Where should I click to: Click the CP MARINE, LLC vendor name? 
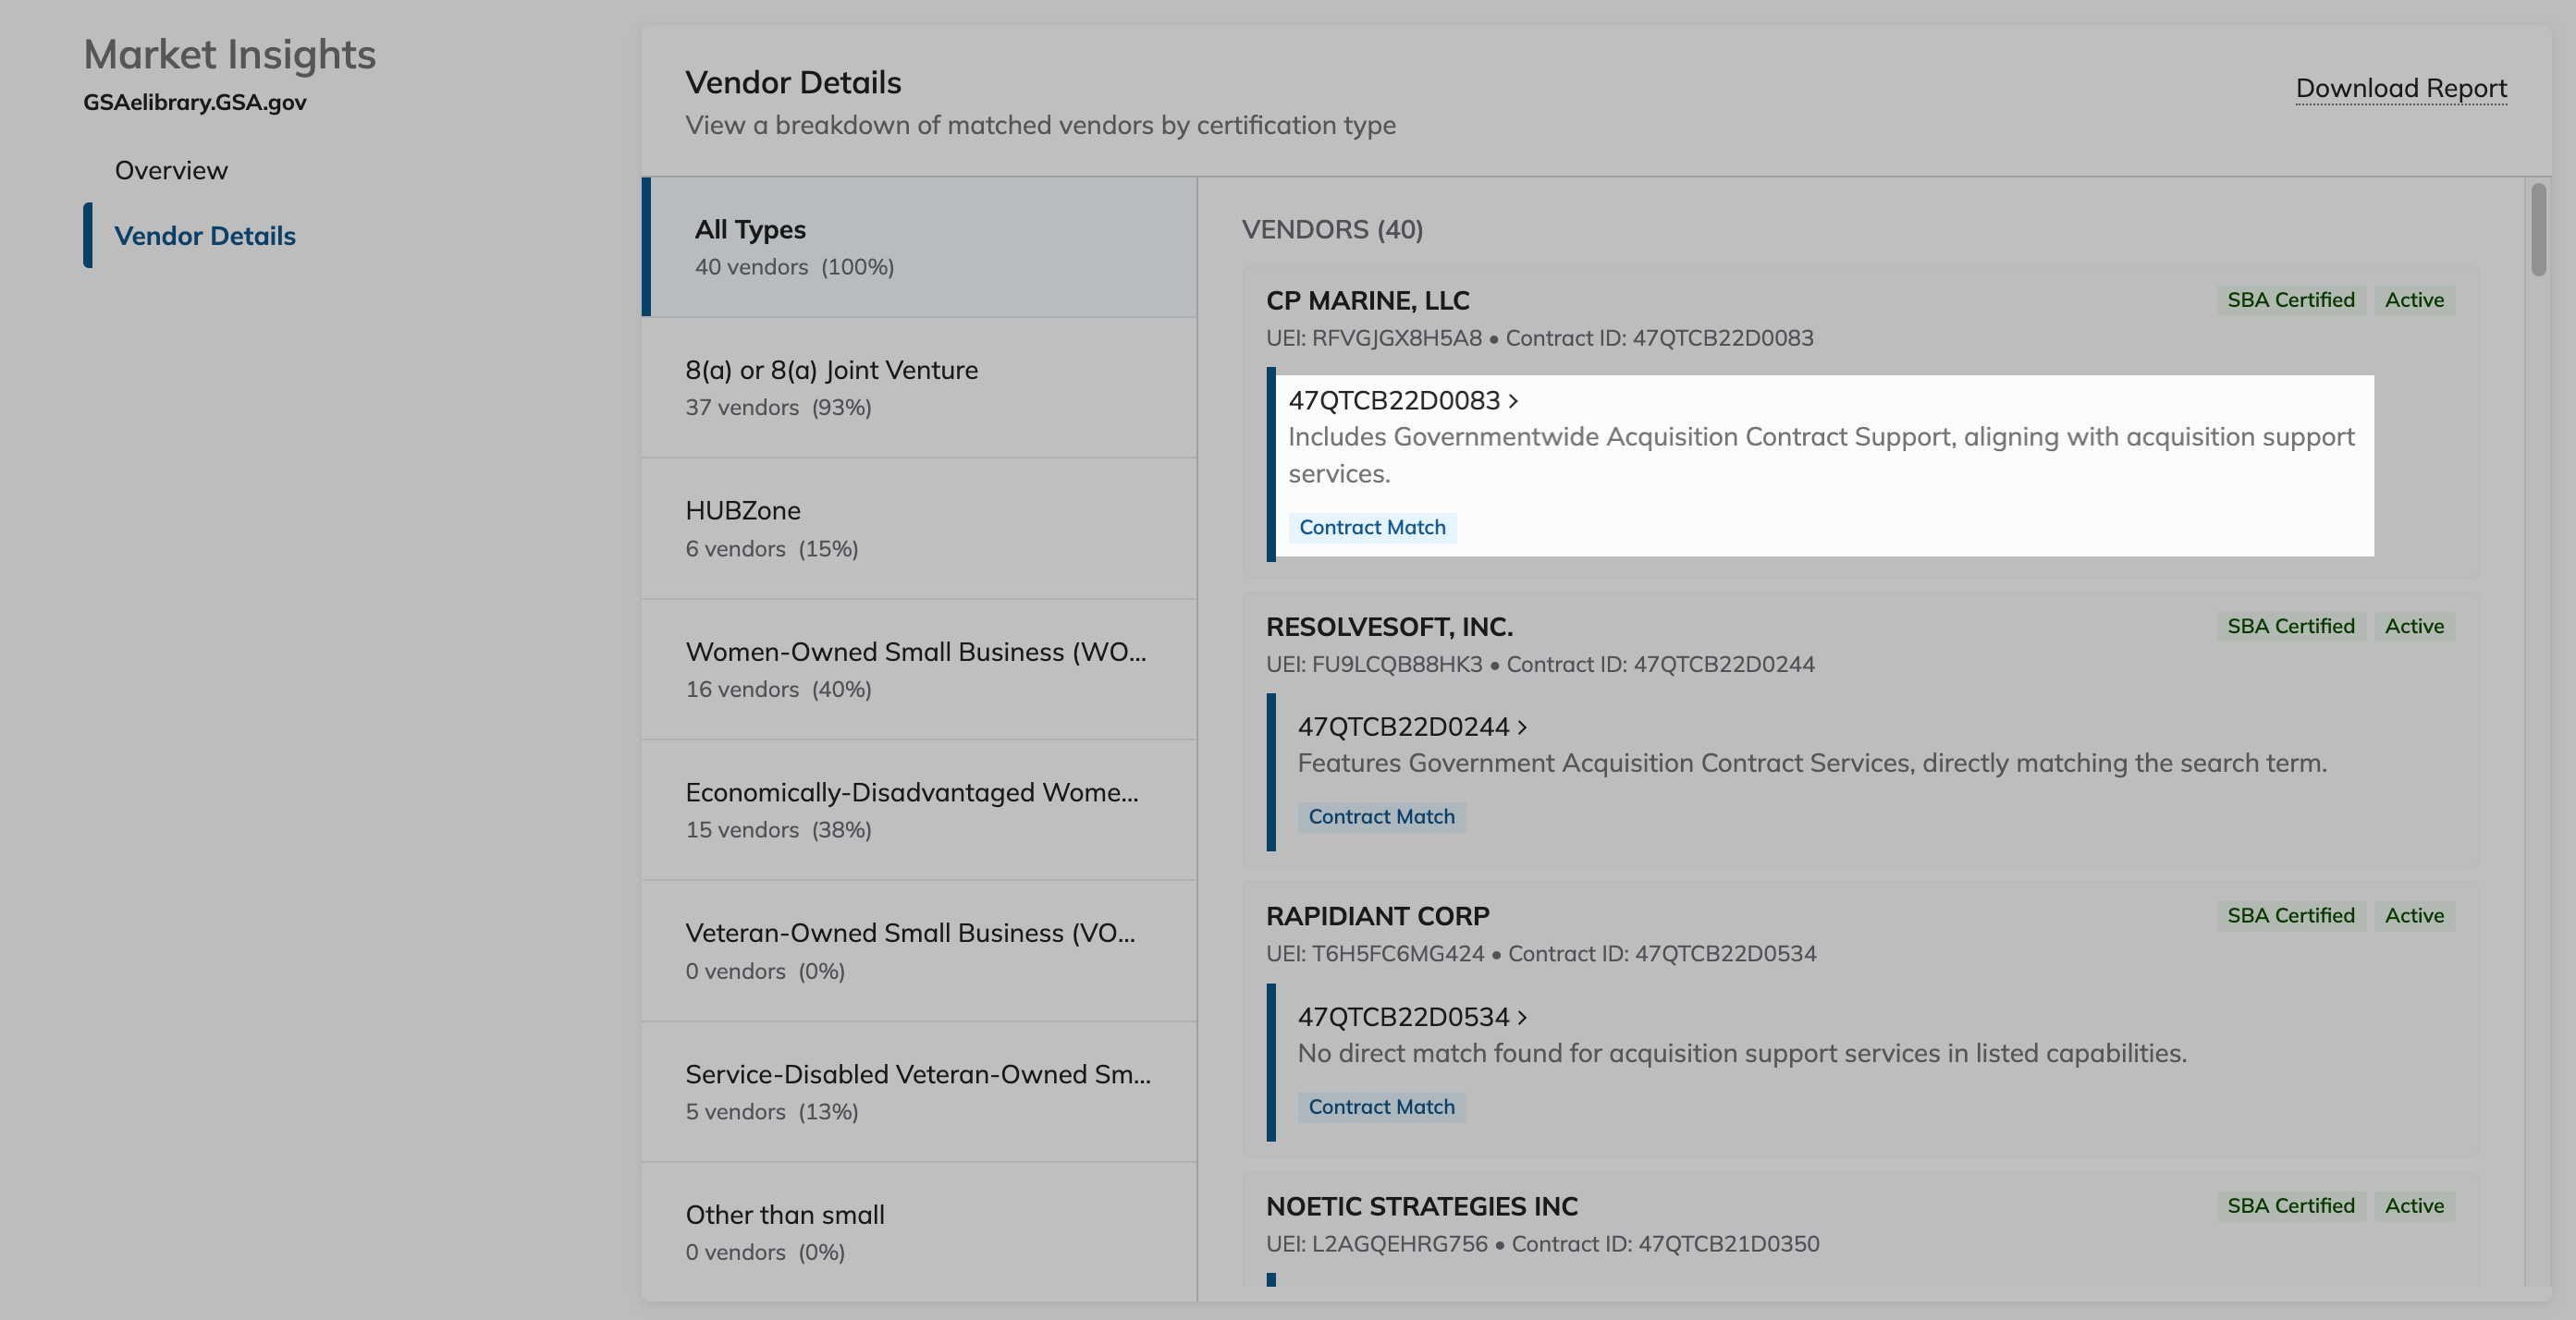(1367, 300)
